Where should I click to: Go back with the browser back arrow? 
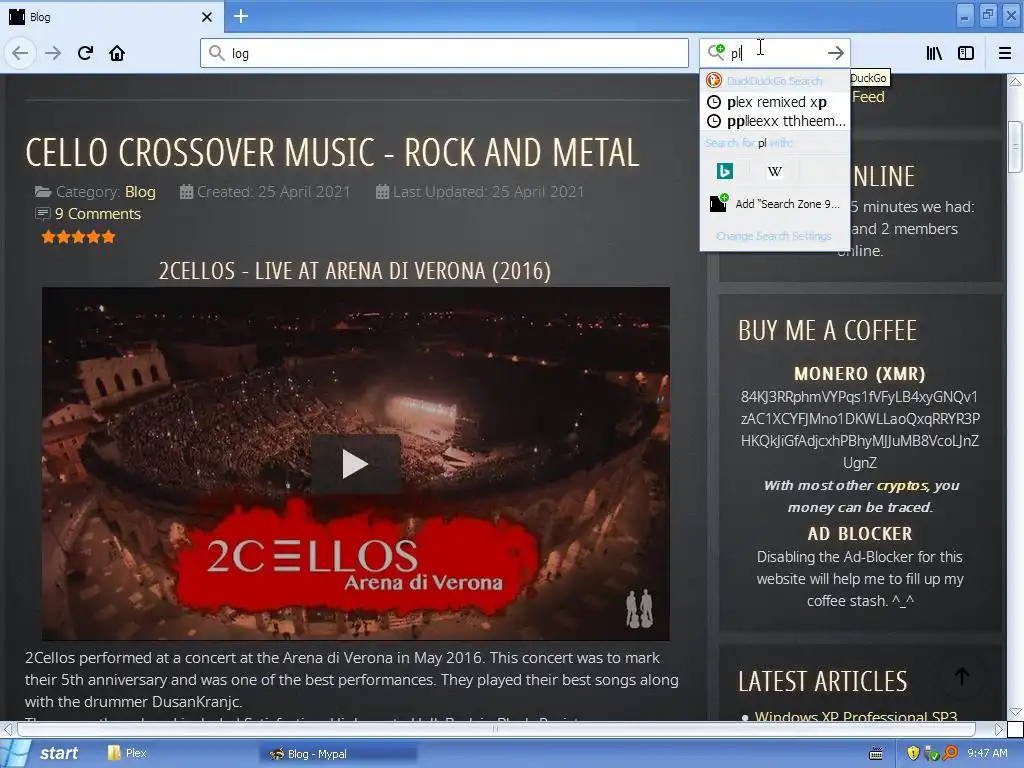pyautogui.click(x=20, y=53)
